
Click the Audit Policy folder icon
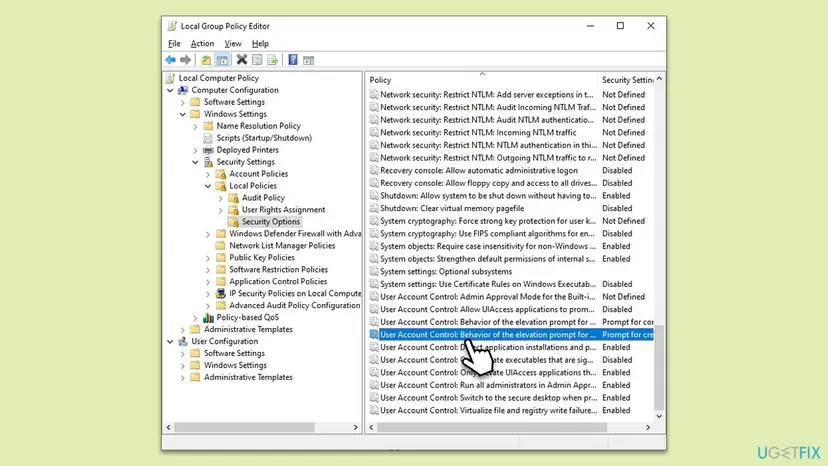pyautogui.click(x=233, y=198)
